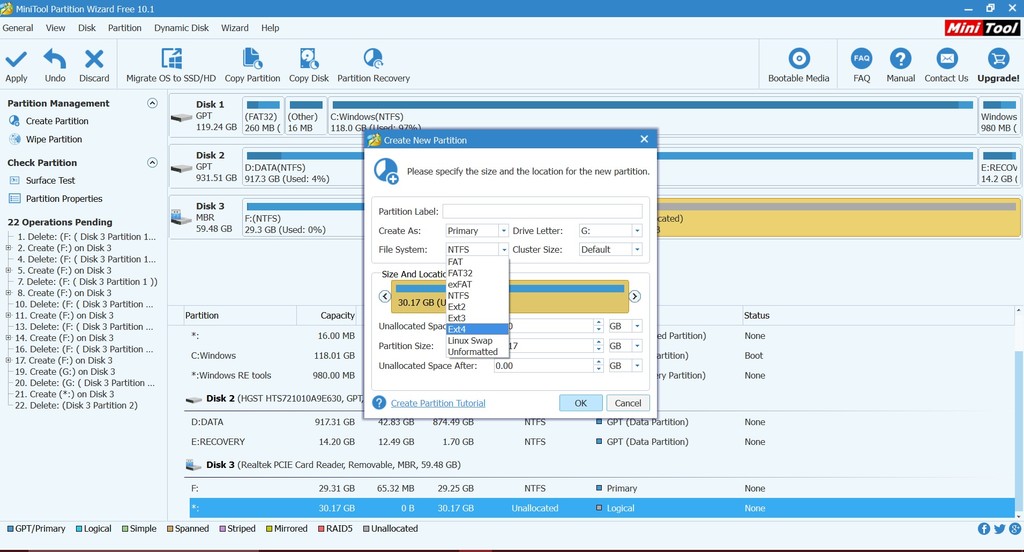Click the Partition Label text field
Screen dimensions: 1024x552
(x=542, y=211)
